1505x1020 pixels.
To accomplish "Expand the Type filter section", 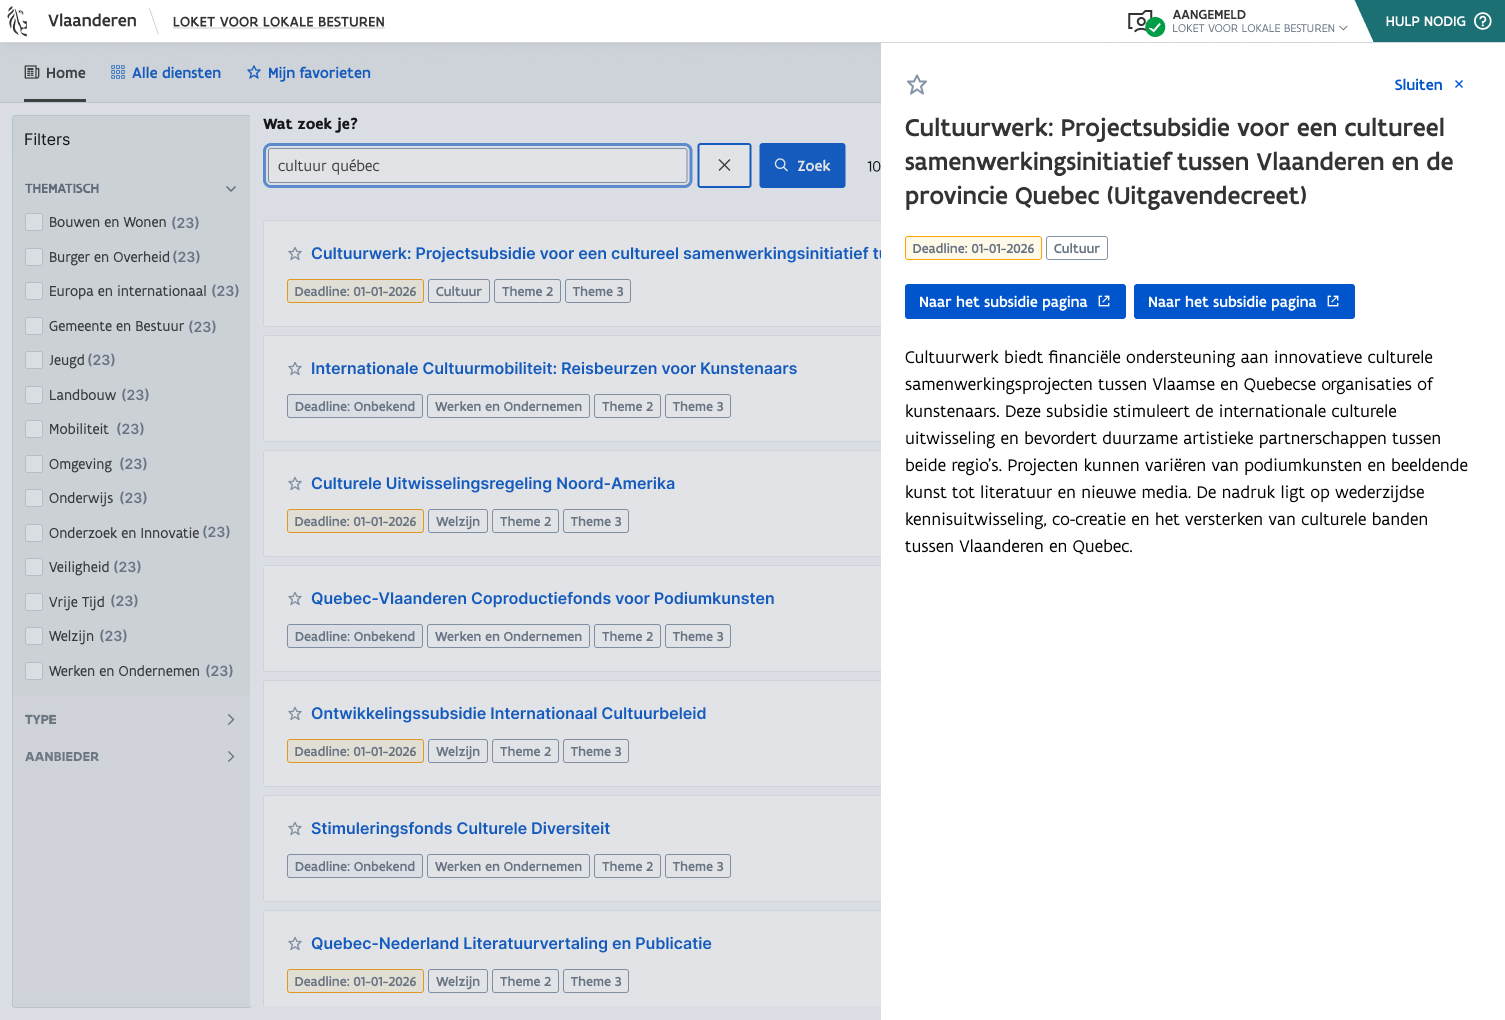I will click(231, 720).
